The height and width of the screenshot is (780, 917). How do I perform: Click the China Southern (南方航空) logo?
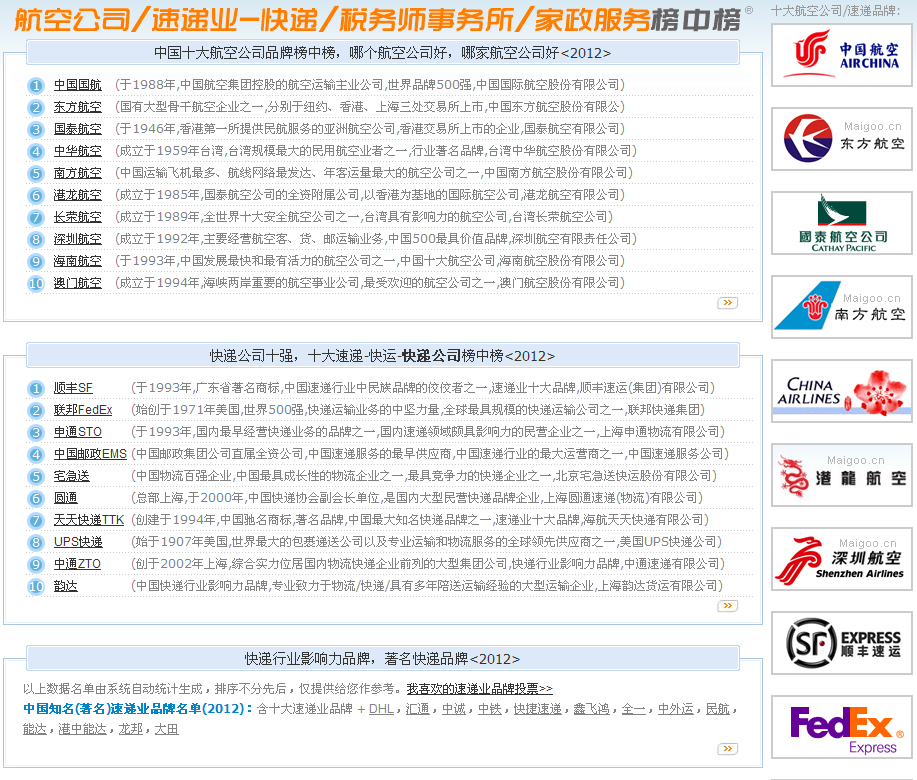[x=841, y=307]
